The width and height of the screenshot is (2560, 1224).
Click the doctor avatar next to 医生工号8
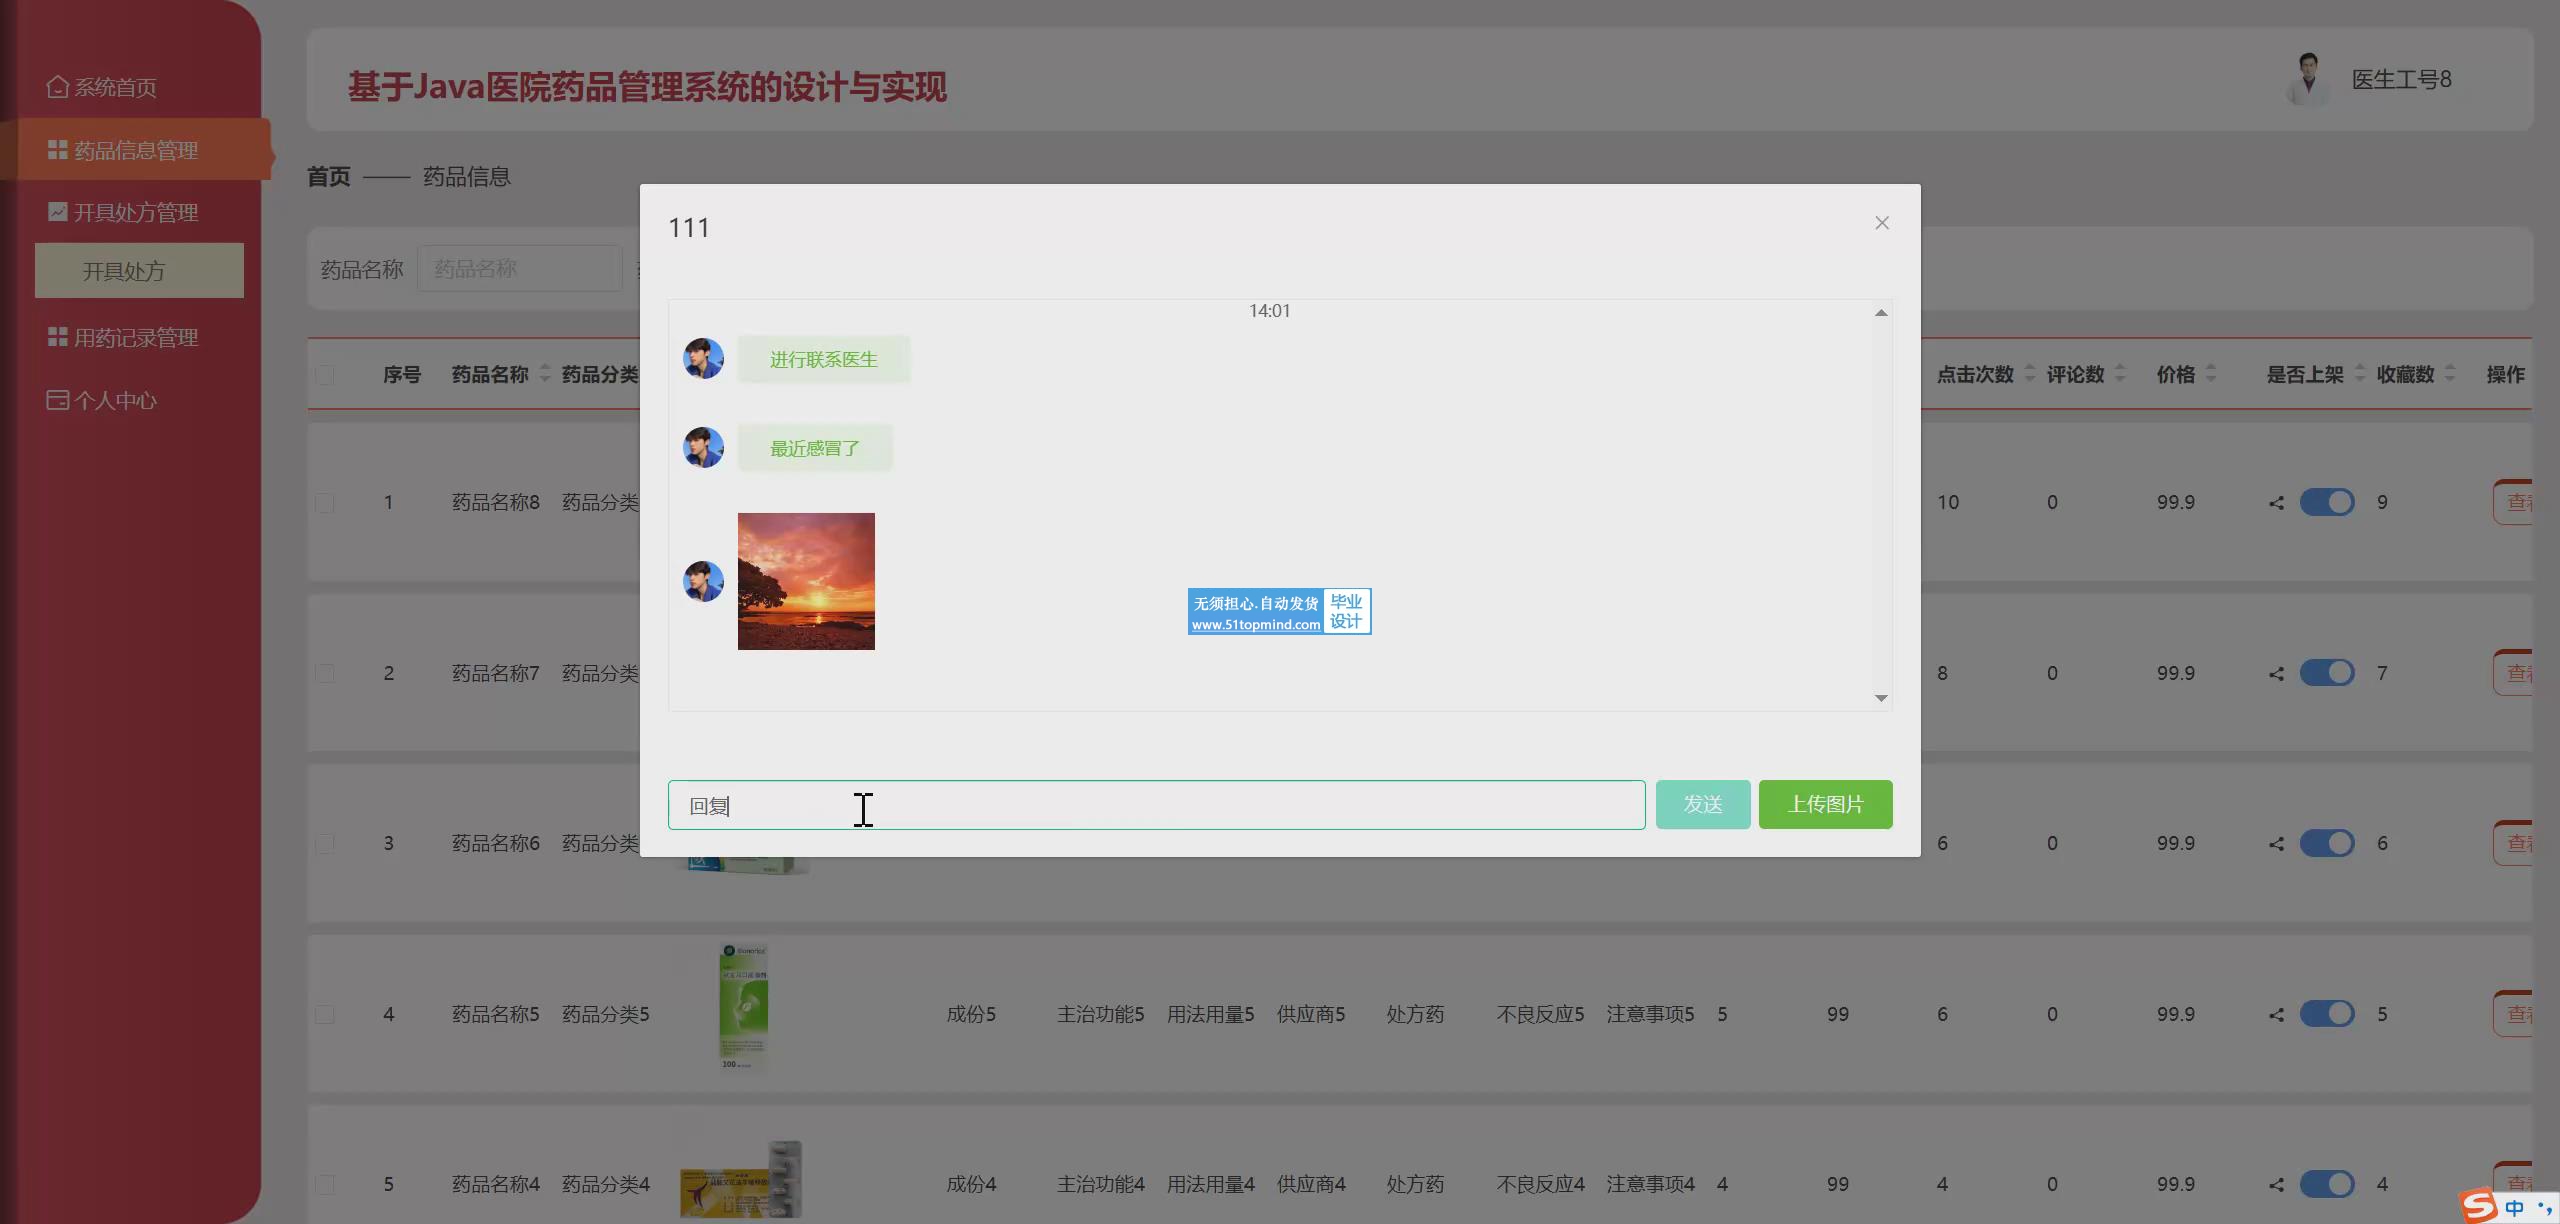point(2307,80)
